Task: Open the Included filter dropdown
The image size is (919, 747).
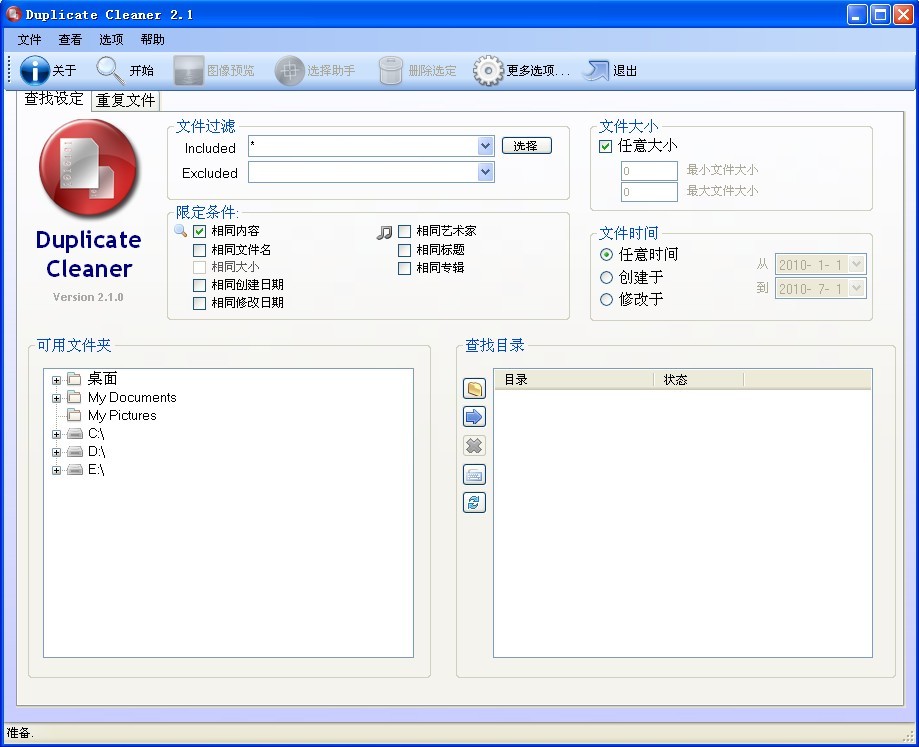Action: 485,147
